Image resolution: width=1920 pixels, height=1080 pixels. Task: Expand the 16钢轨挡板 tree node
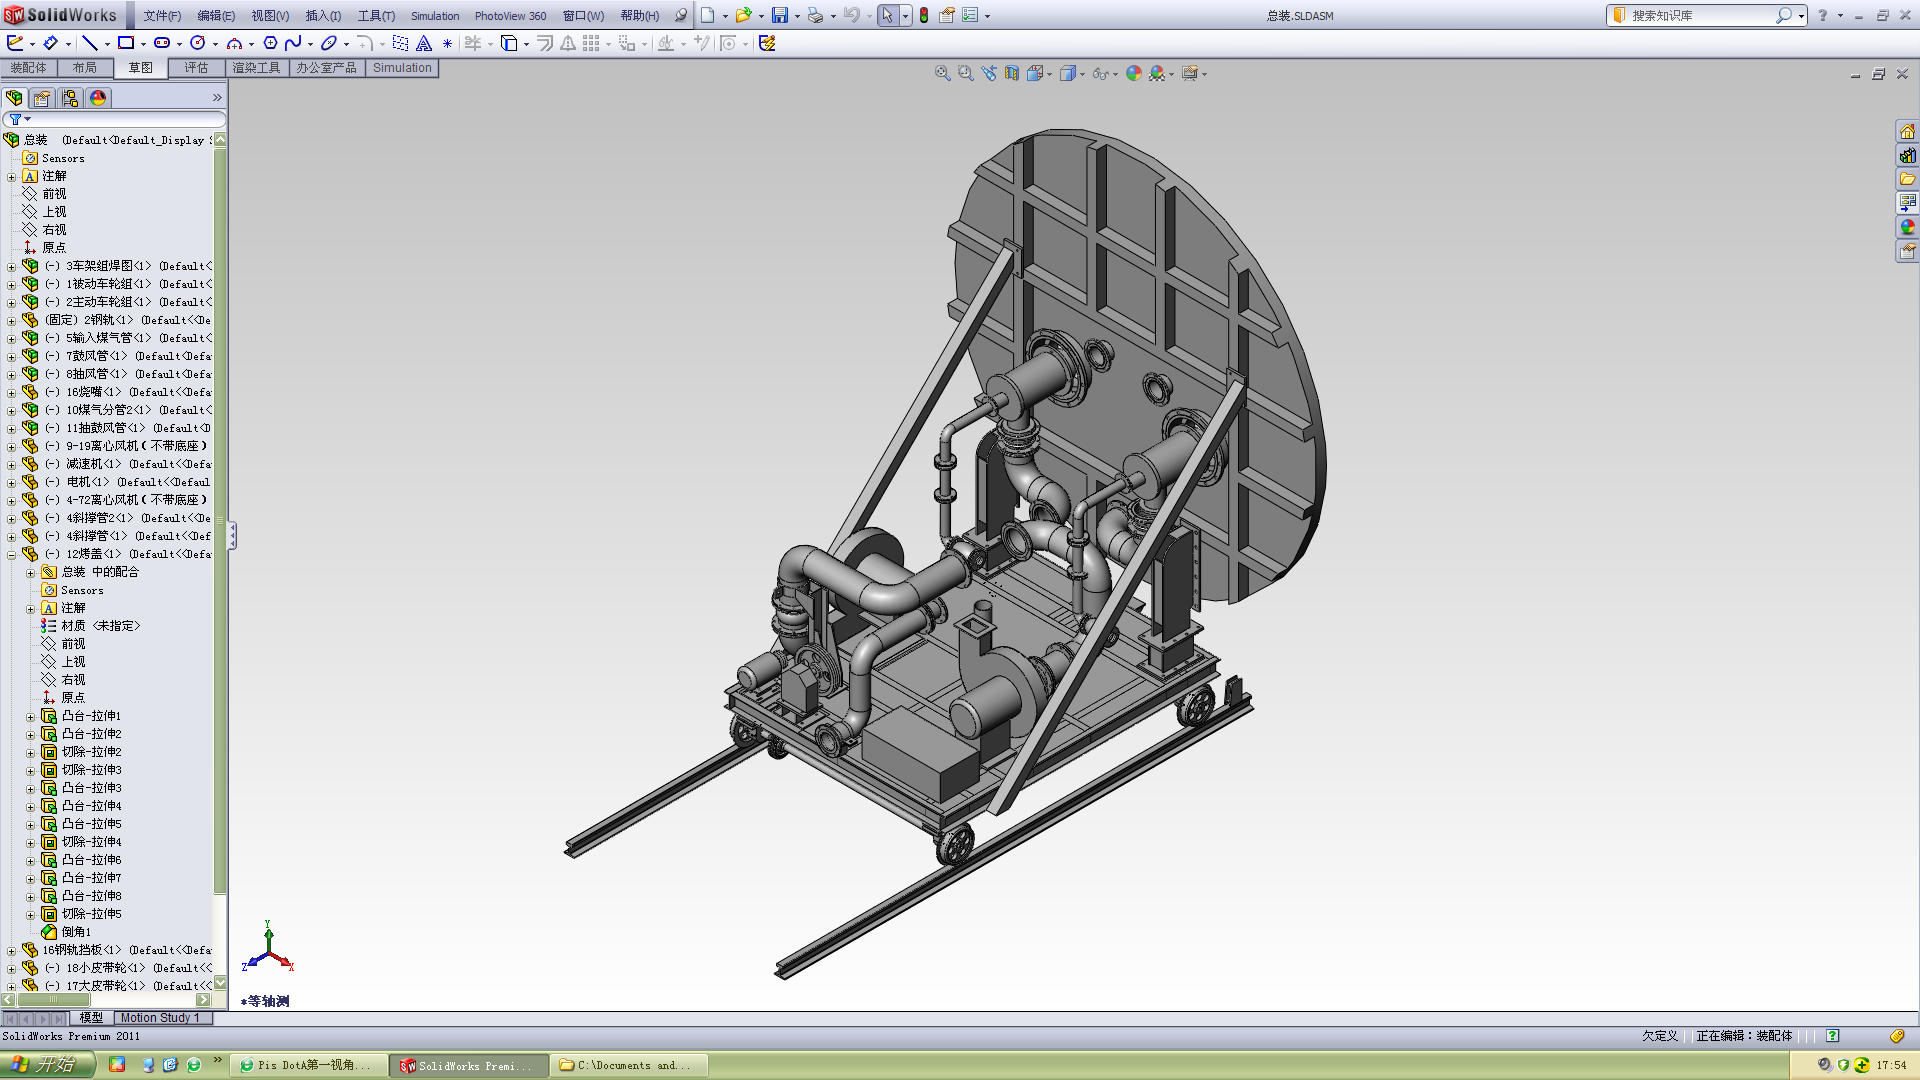click(11, 950)
